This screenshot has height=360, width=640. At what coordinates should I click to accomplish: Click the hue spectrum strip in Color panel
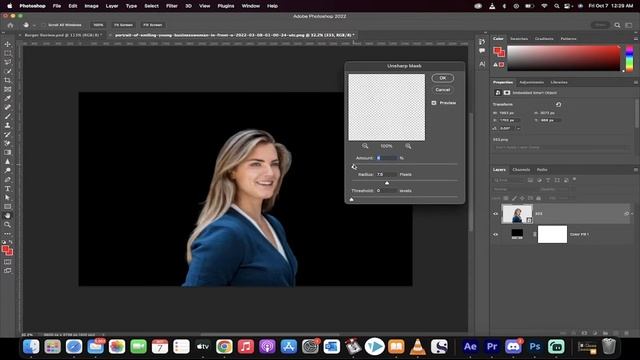(x=629, y=58)
